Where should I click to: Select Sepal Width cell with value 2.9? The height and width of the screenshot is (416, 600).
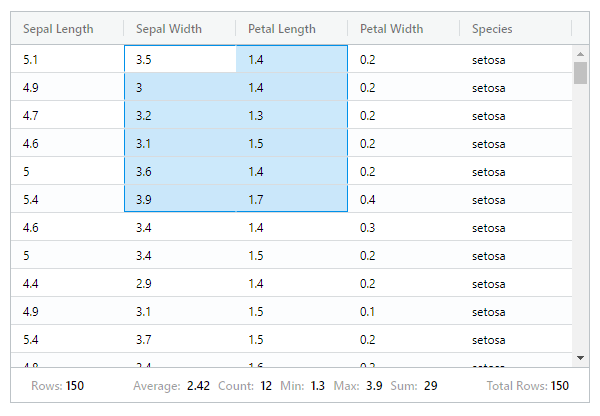(180, 284)
